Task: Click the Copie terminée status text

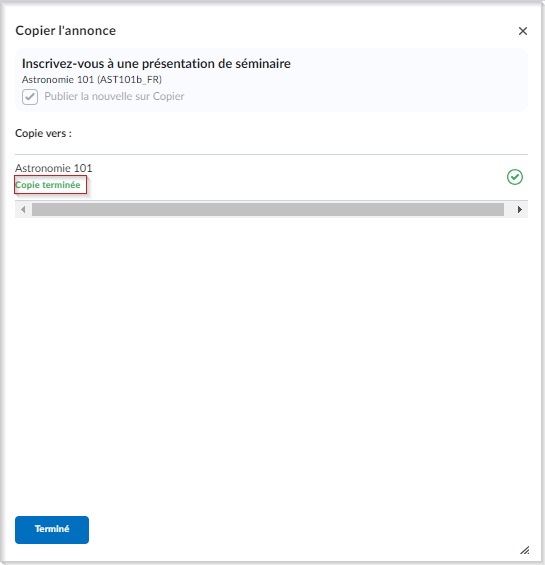Action: (48, 185)
